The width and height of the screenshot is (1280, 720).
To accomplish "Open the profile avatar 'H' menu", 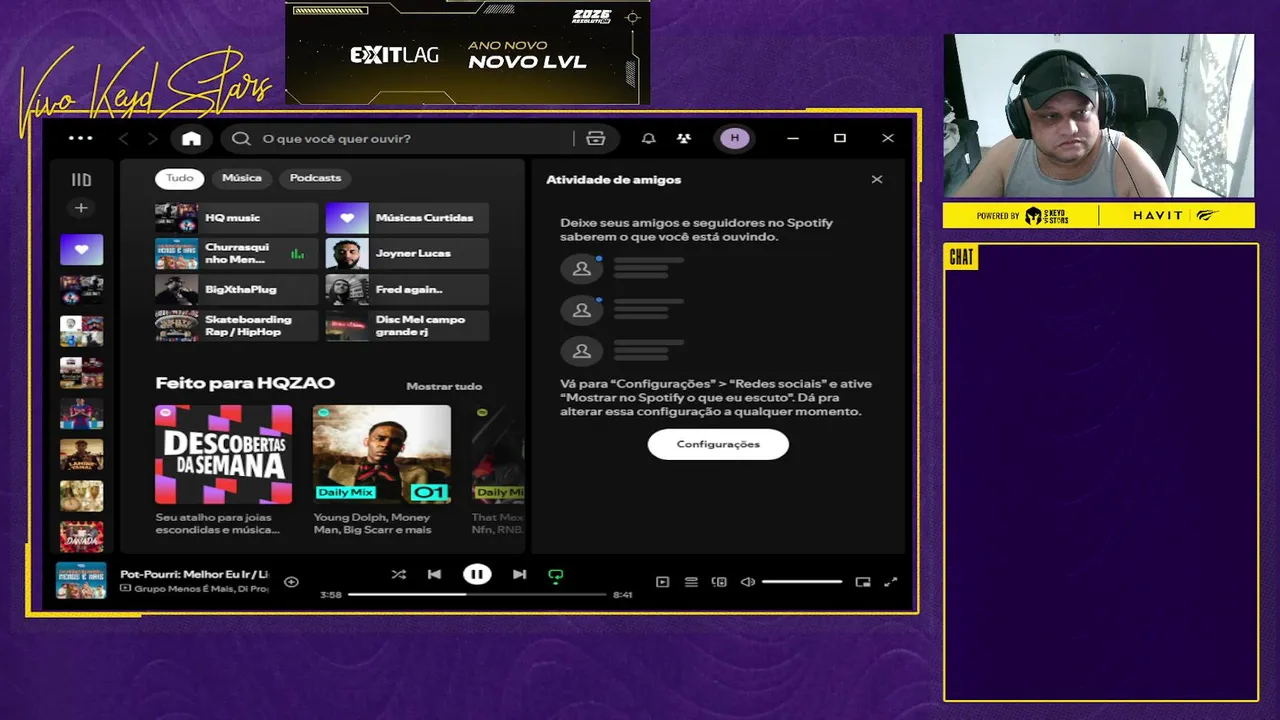I will pos(734,138).
